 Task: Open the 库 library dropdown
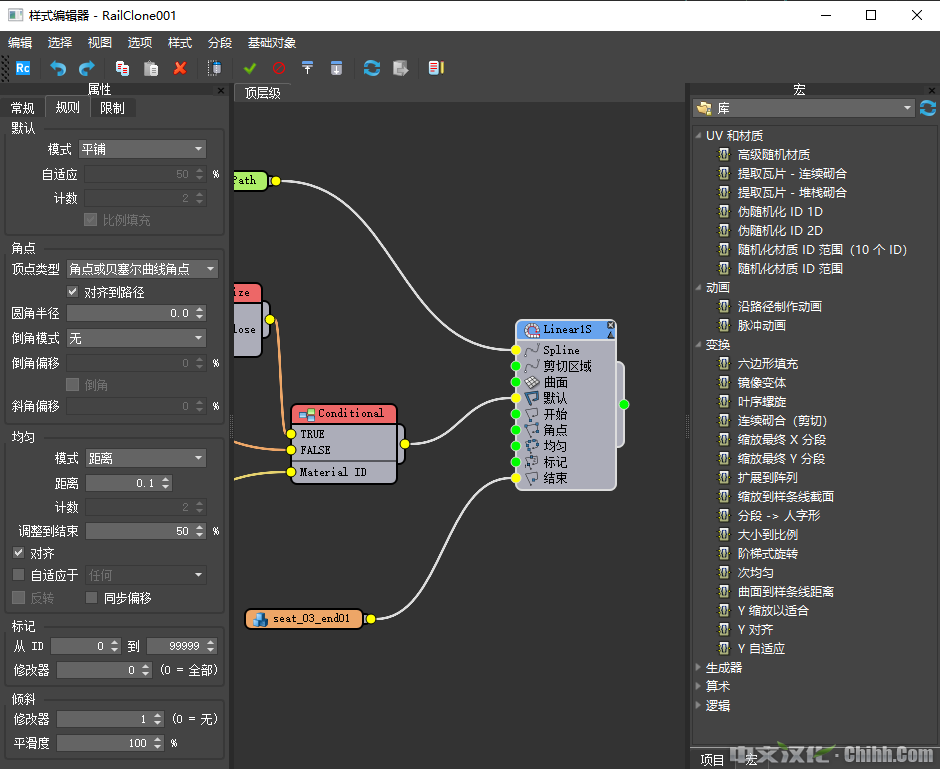tap(804, 108)
